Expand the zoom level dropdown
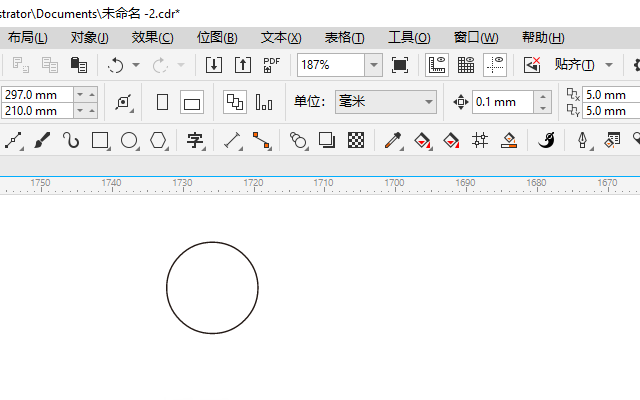640x400 pixels. tap(373, 65)
